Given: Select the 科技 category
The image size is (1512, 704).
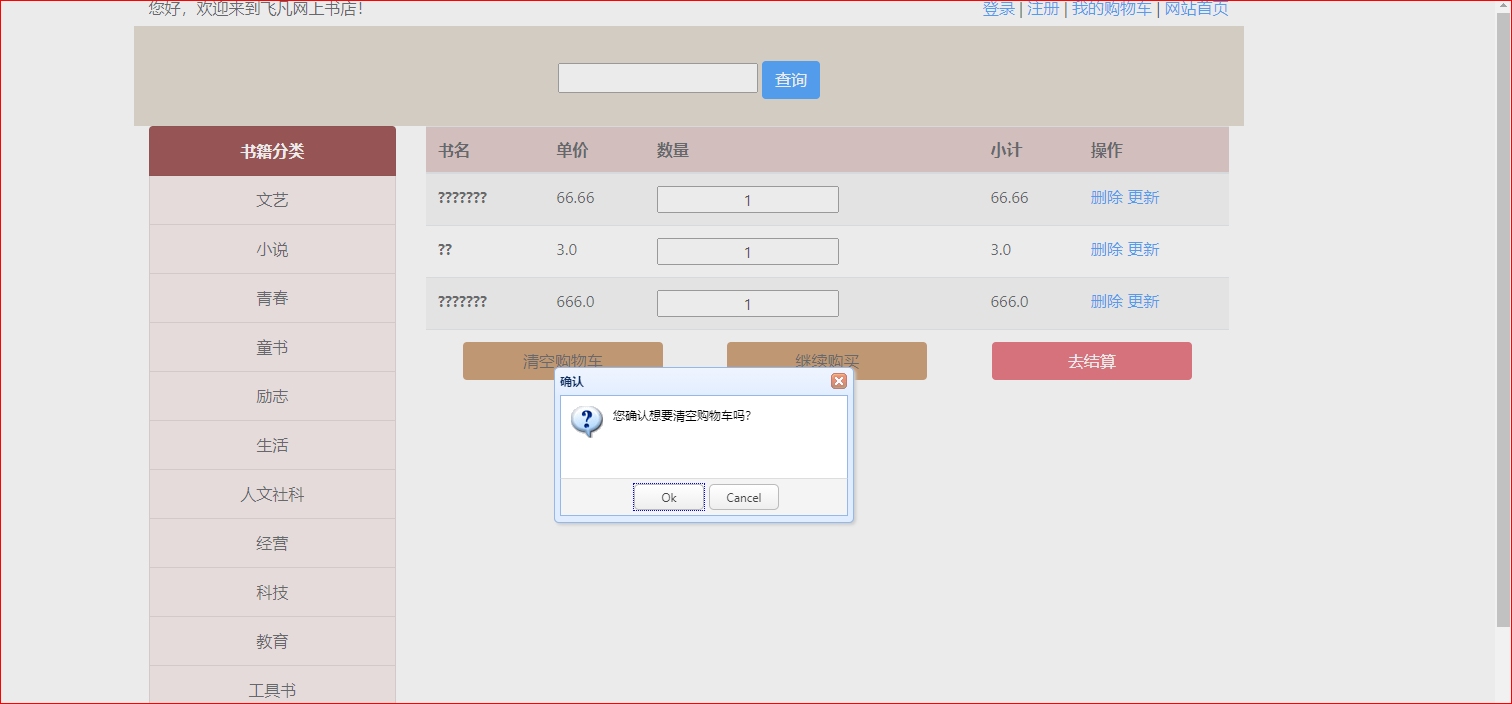Looking at the screenshot, I should 272,592.
